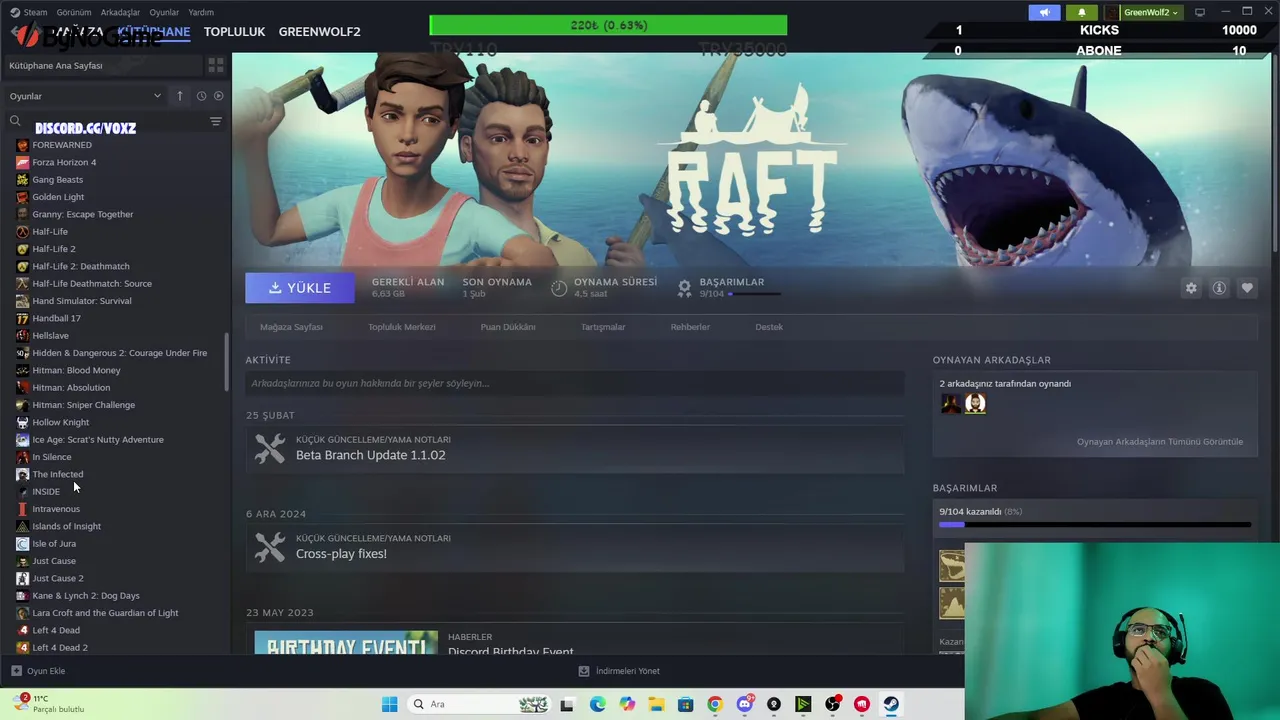Click Golden Light game icon
This screenshot has height=720, width=1280.
click(22, 197)
